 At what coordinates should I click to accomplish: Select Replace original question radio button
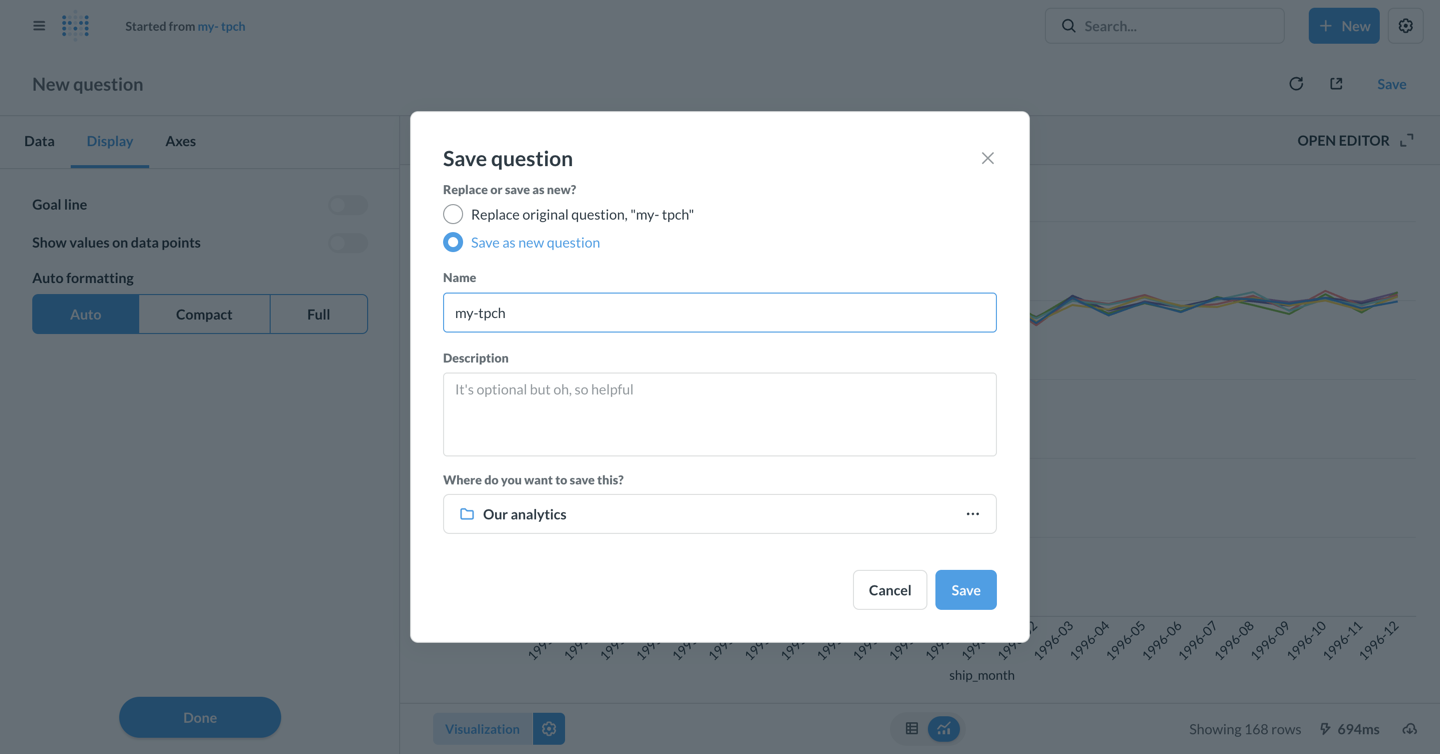coord(453,214)
